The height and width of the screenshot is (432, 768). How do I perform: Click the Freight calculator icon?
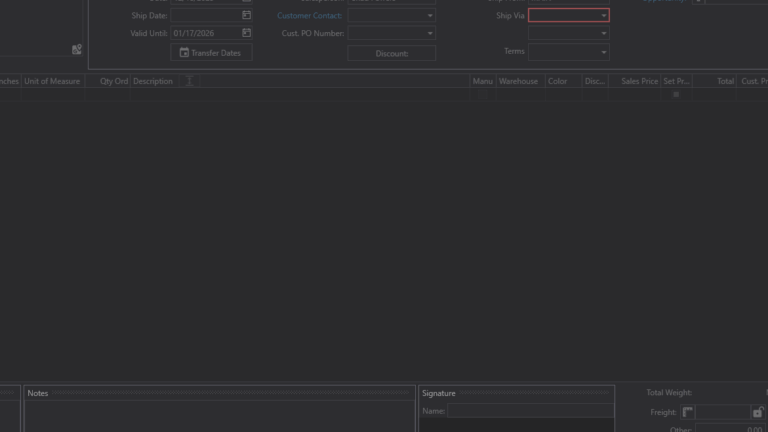click(688, 412)
